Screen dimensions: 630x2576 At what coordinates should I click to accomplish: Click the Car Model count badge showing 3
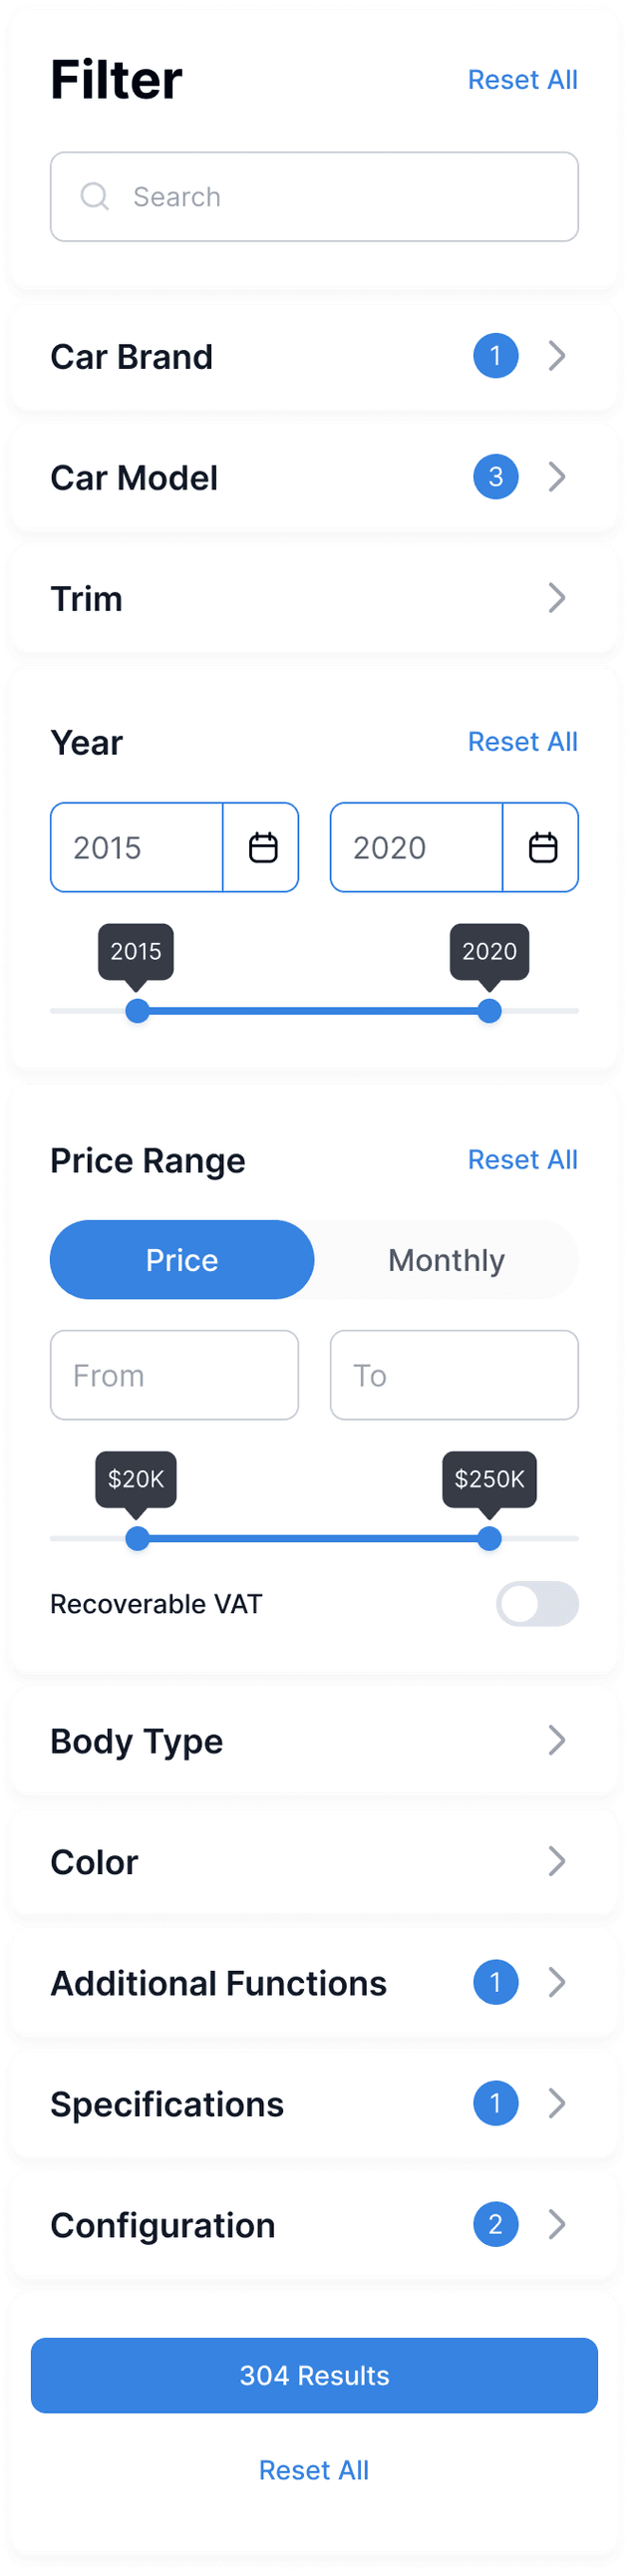[495, 477]
